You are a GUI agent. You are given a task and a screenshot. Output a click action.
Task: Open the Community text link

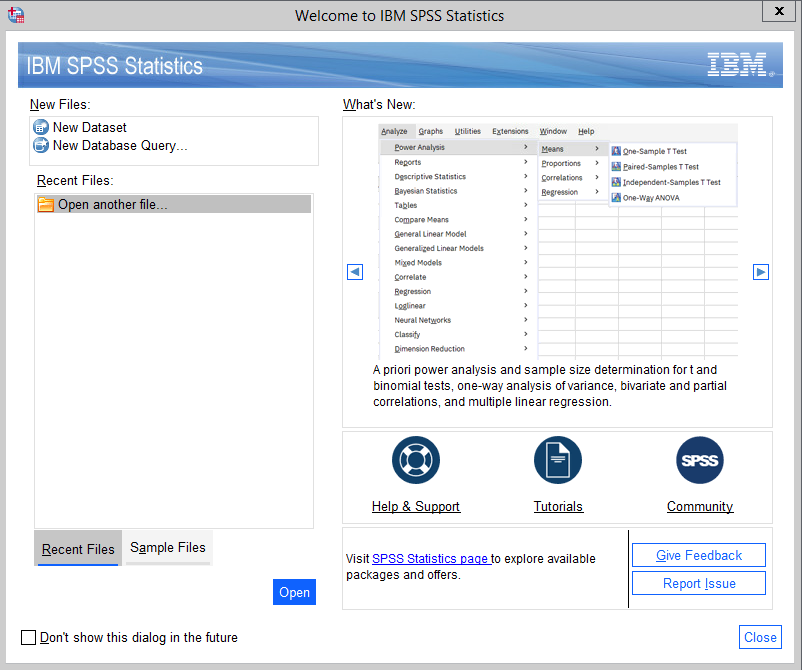[700, 506]
